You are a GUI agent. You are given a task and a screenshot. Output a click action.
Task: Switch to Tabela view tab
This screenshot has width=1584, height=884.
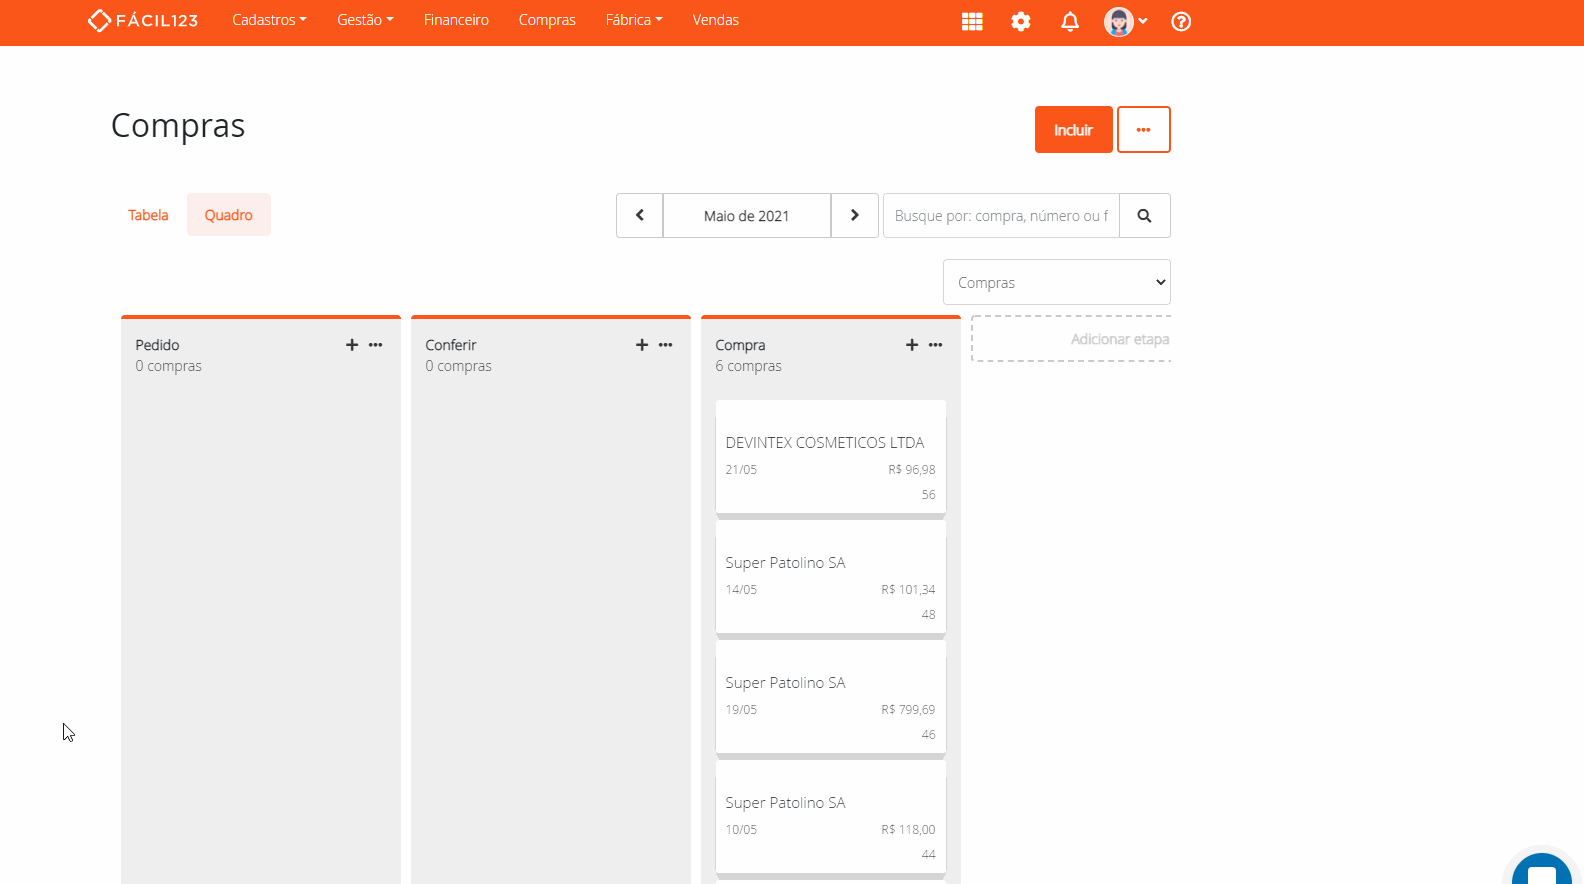click(148, 215)
